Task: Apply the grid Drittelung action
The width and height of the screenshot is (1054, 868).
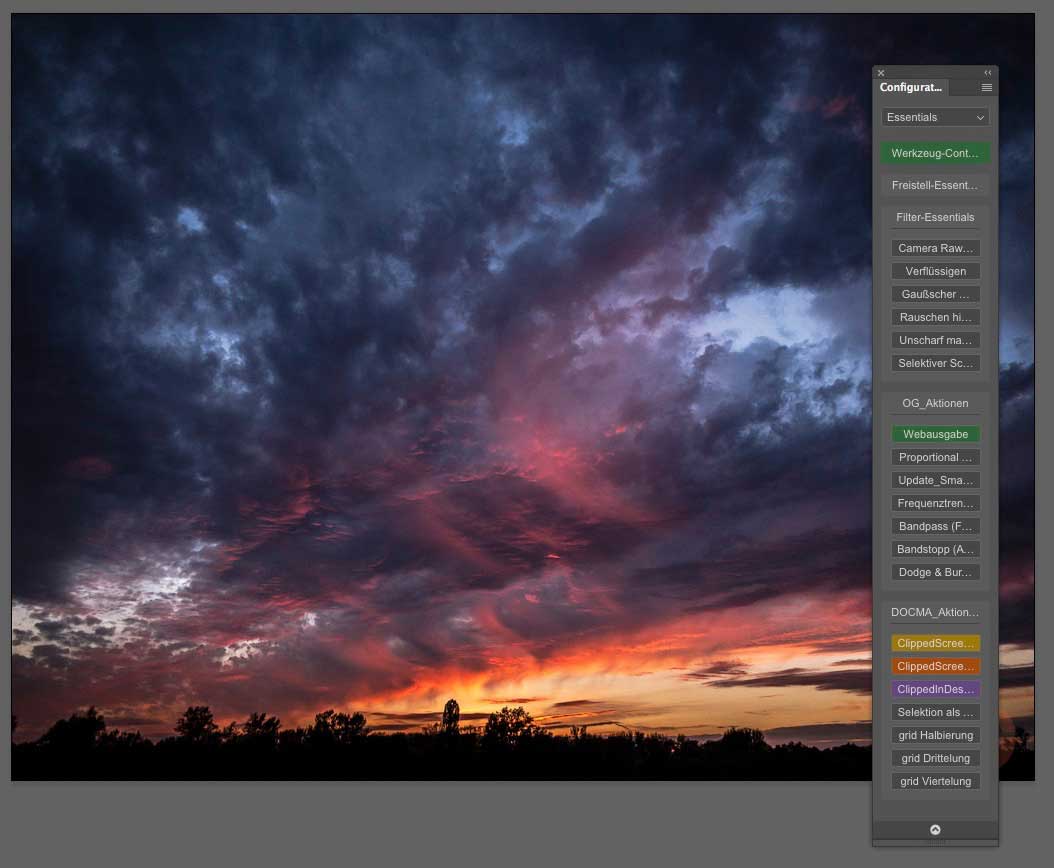Action: [x=935, y=758]
